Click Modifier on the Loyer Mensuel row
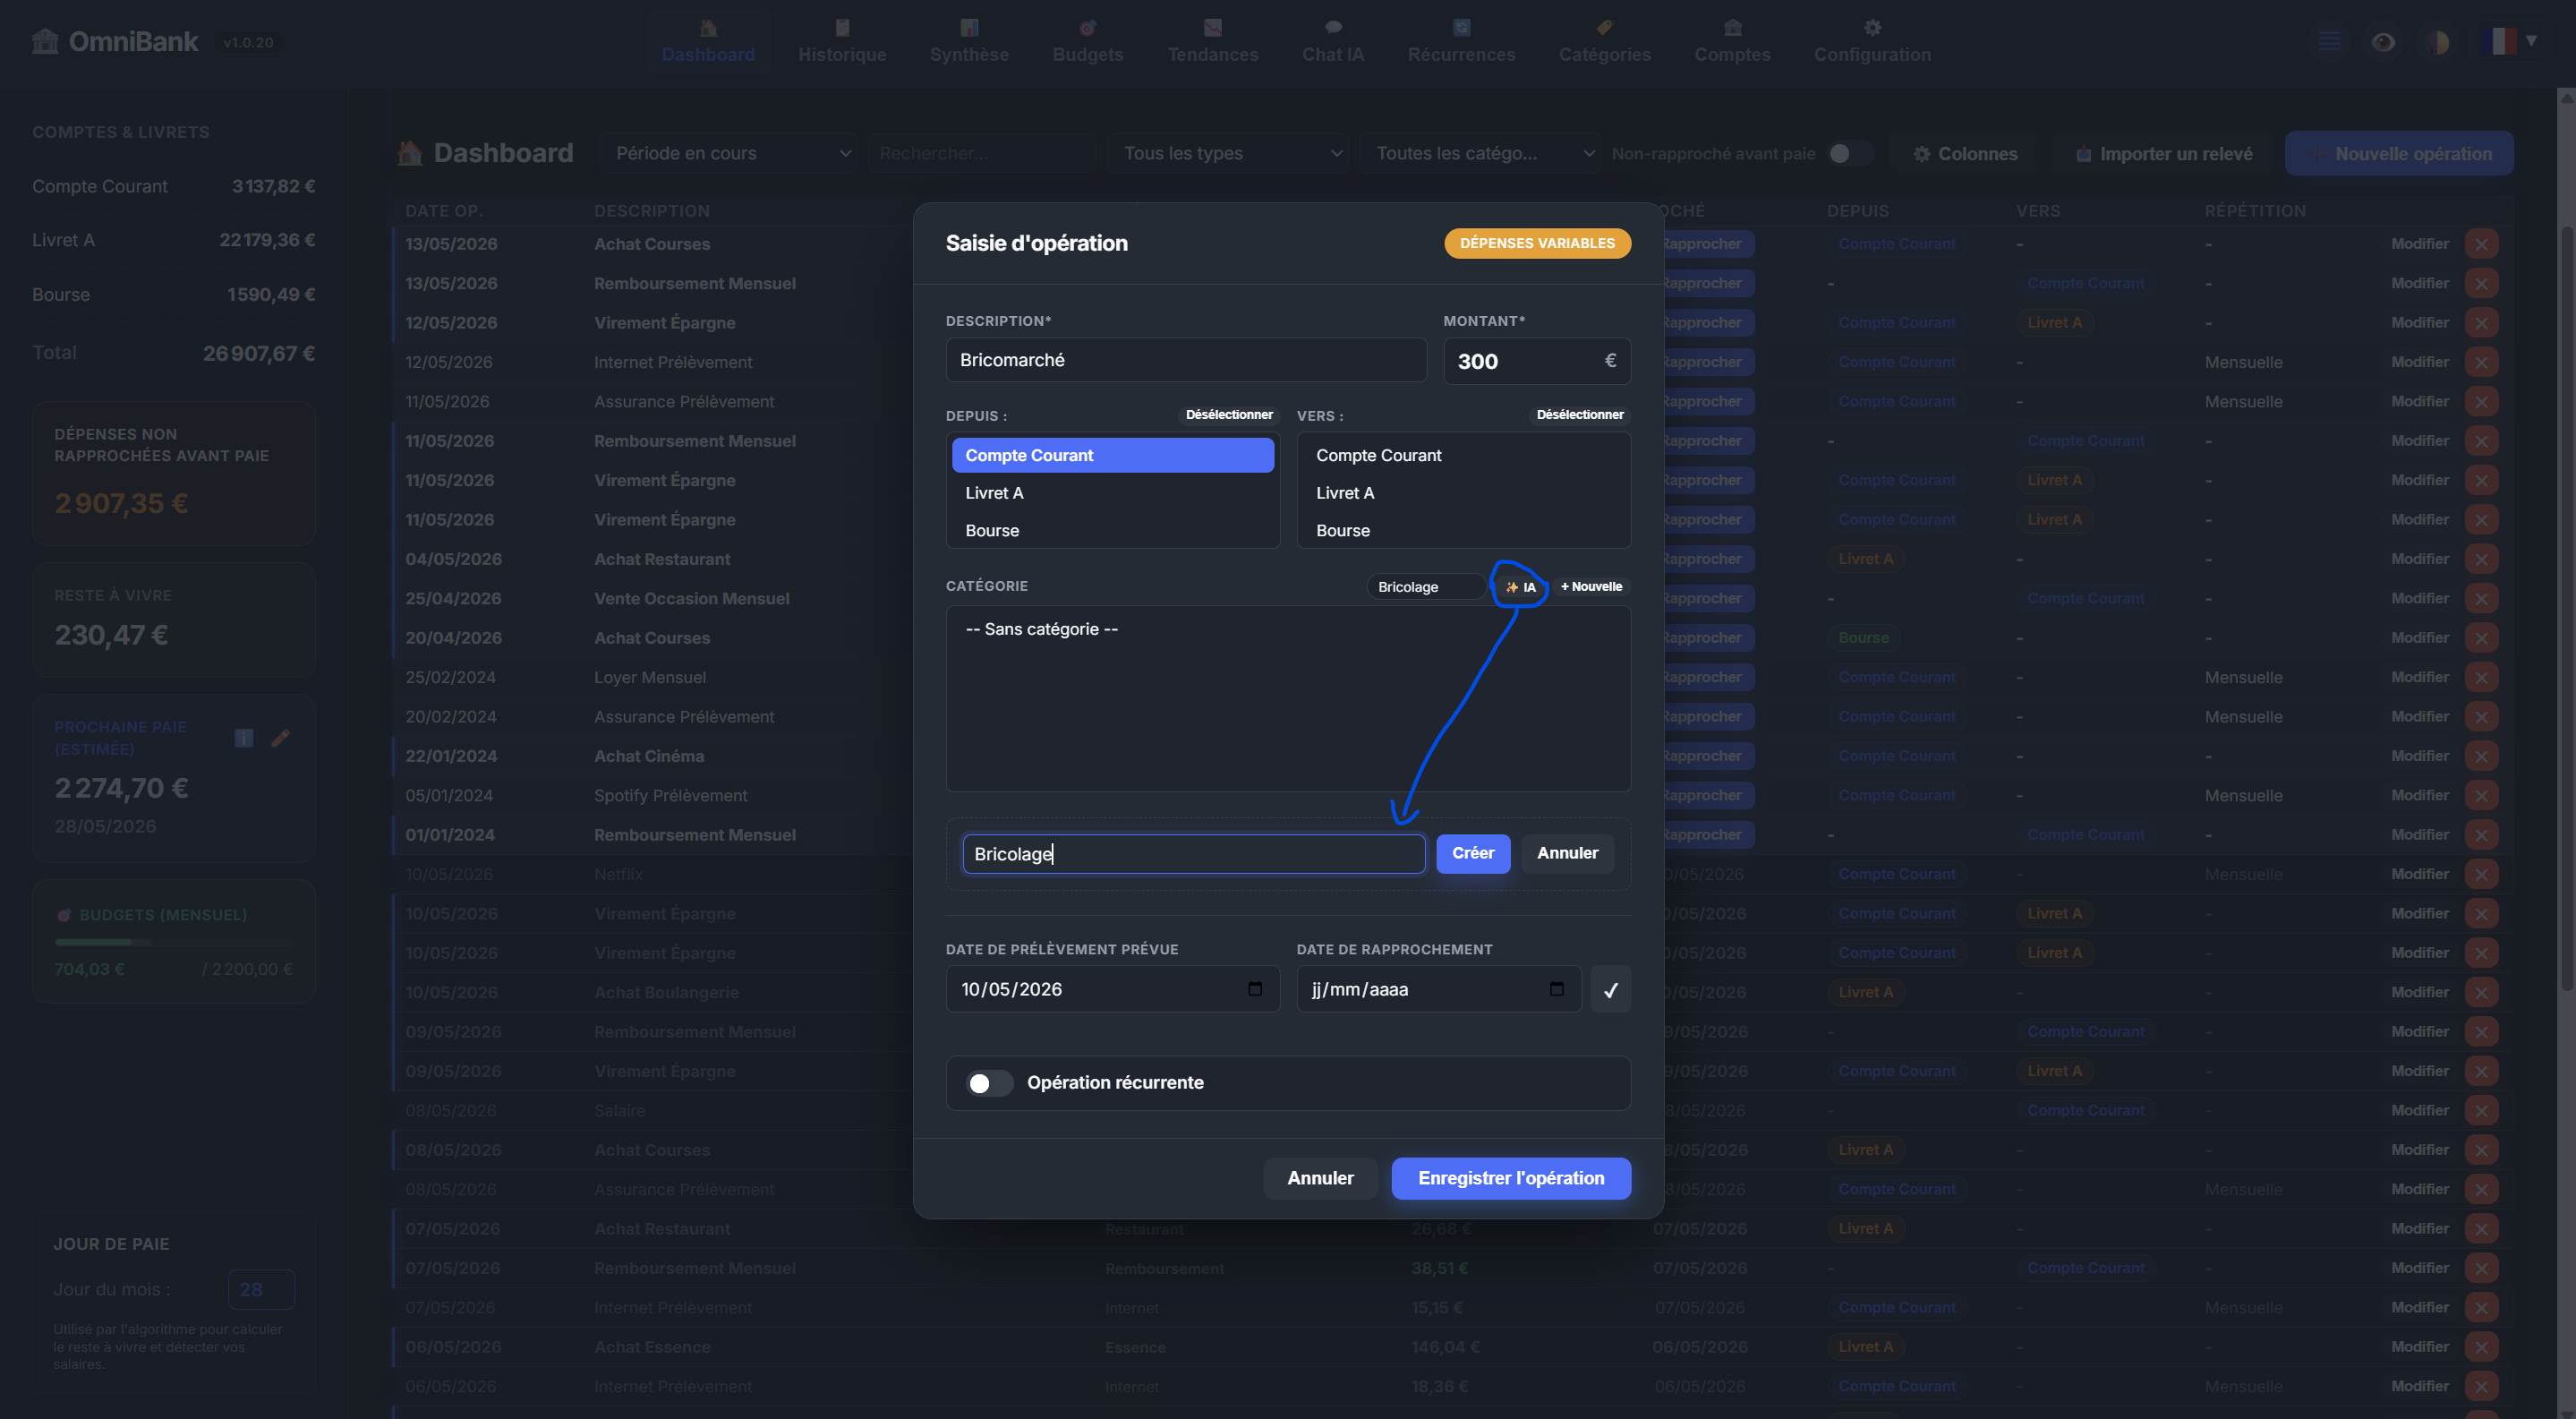This screenshot has width=2576, height=1419. point(2419,677)
